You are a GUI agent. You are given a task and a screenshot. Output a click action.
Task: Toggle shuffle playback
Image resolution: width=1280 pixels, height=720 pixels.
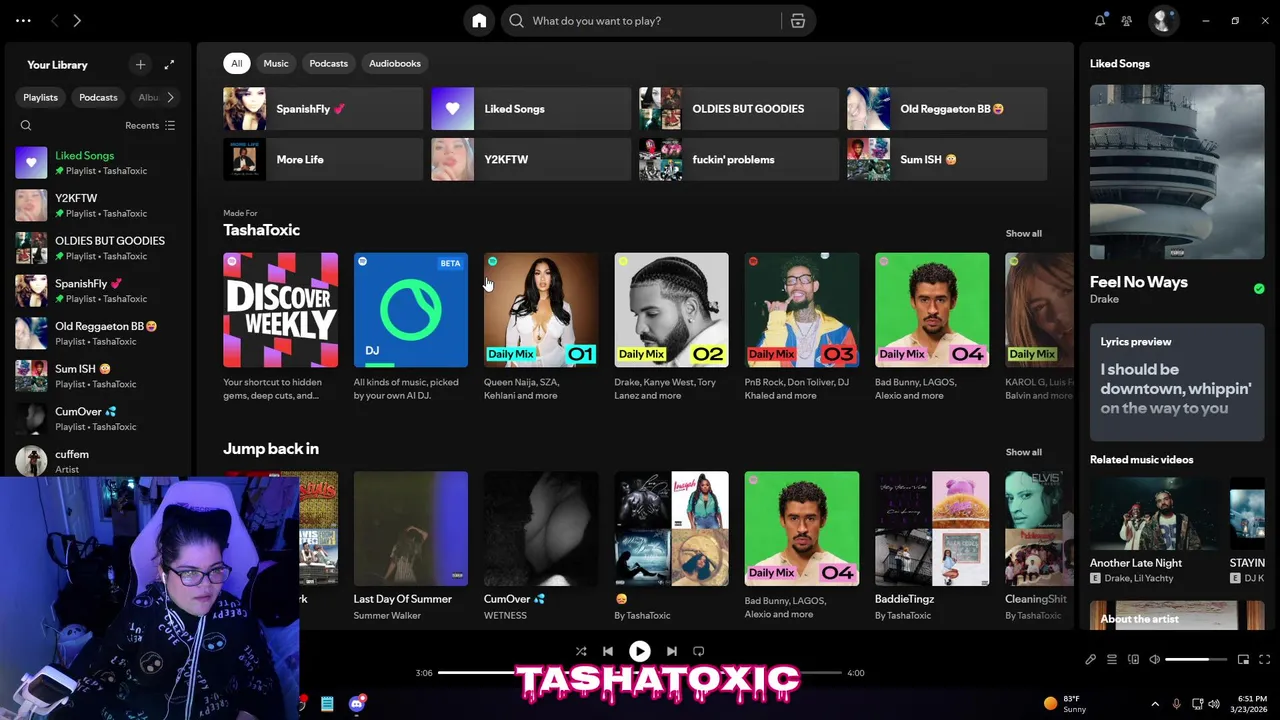click(581, 651)
